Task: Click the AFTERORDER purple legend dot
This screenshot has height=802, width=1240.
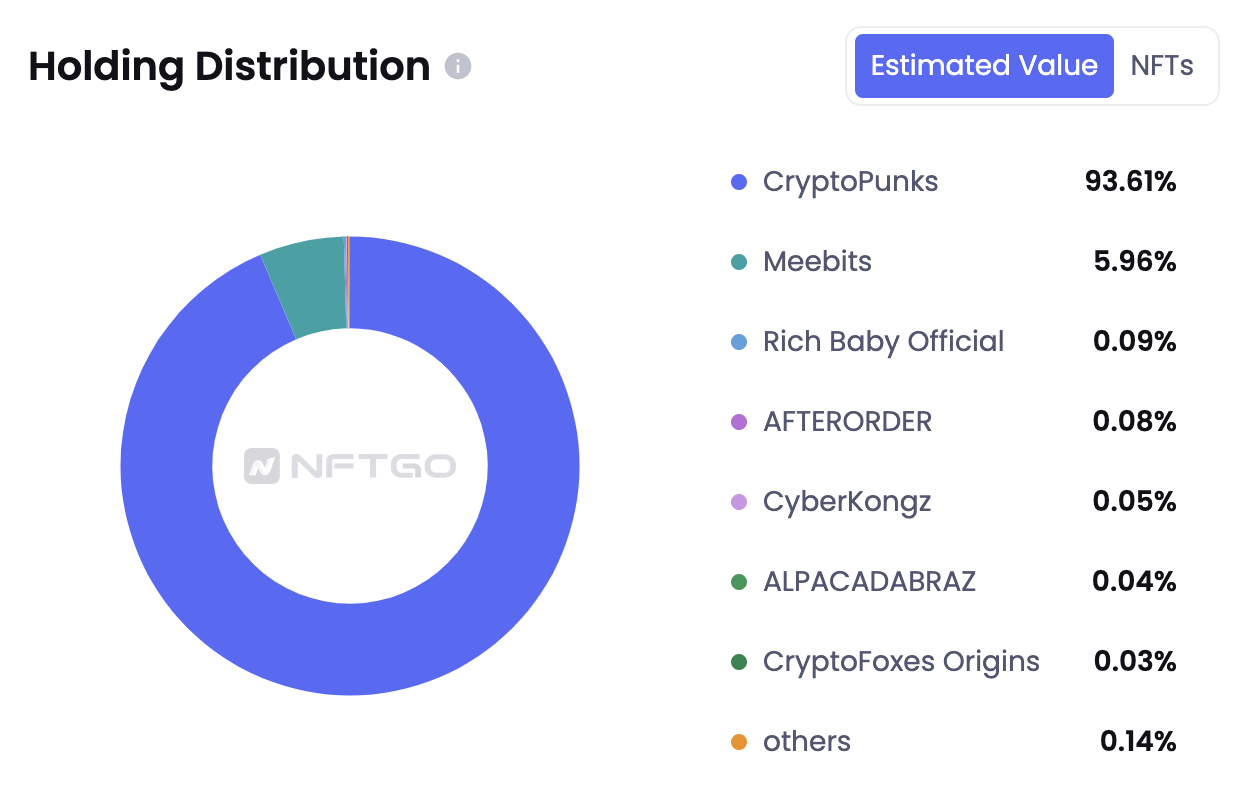Action: pyautogui.click(x=739, y=422)
